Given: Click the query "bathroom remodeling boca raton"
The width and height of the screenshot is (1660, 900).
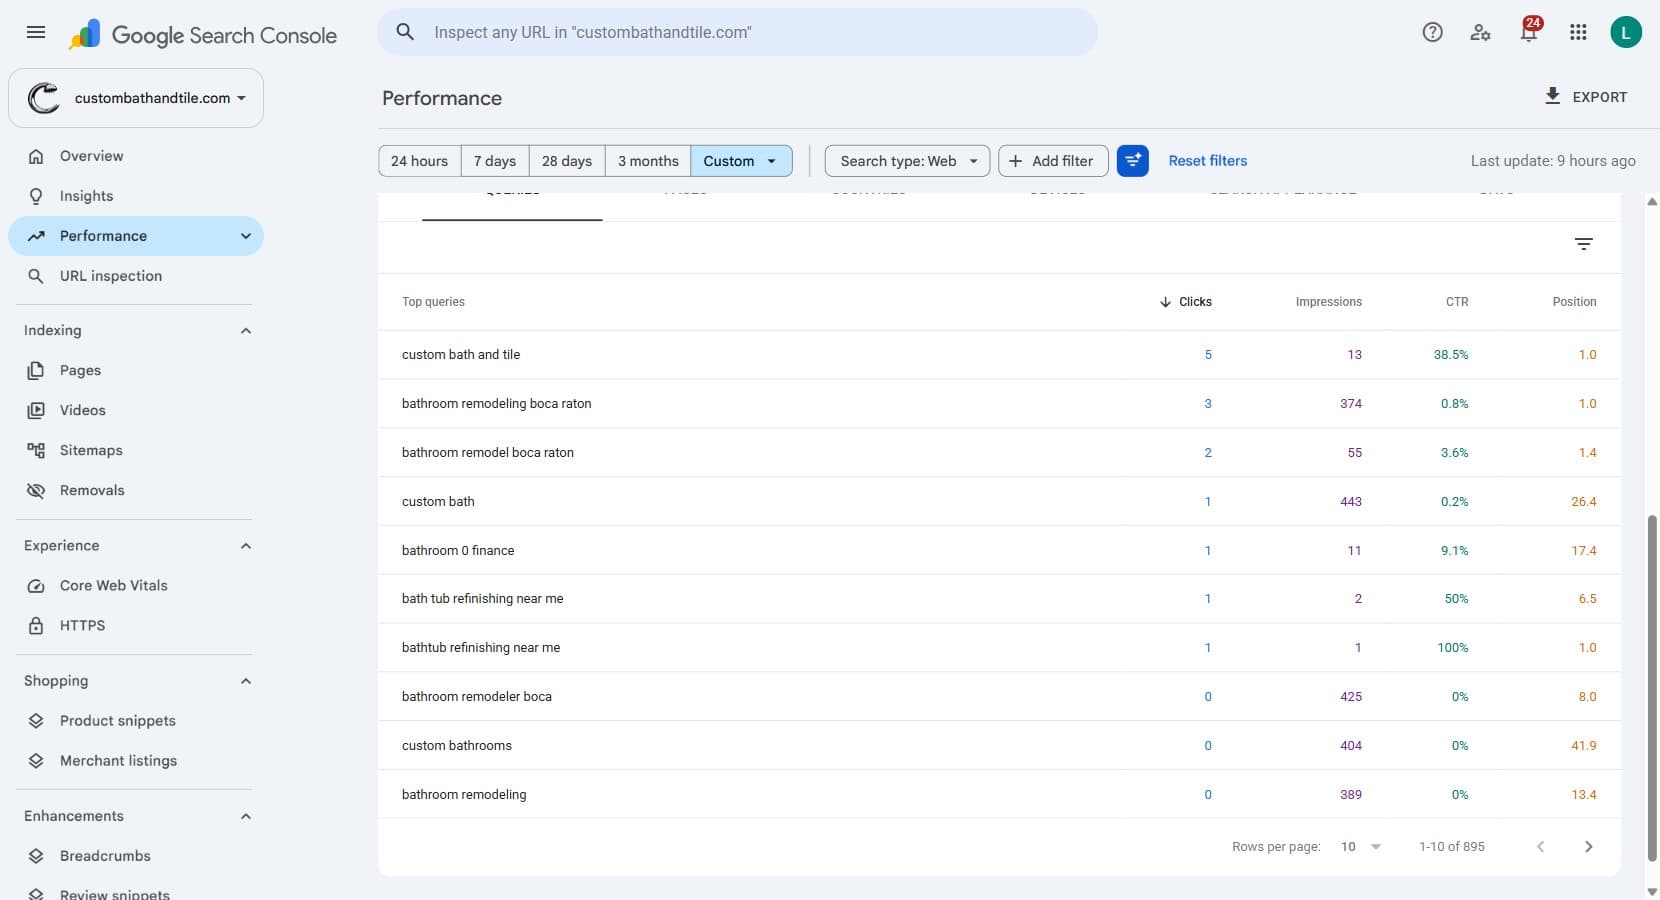Looking at the screenshot, I should 497,404.
